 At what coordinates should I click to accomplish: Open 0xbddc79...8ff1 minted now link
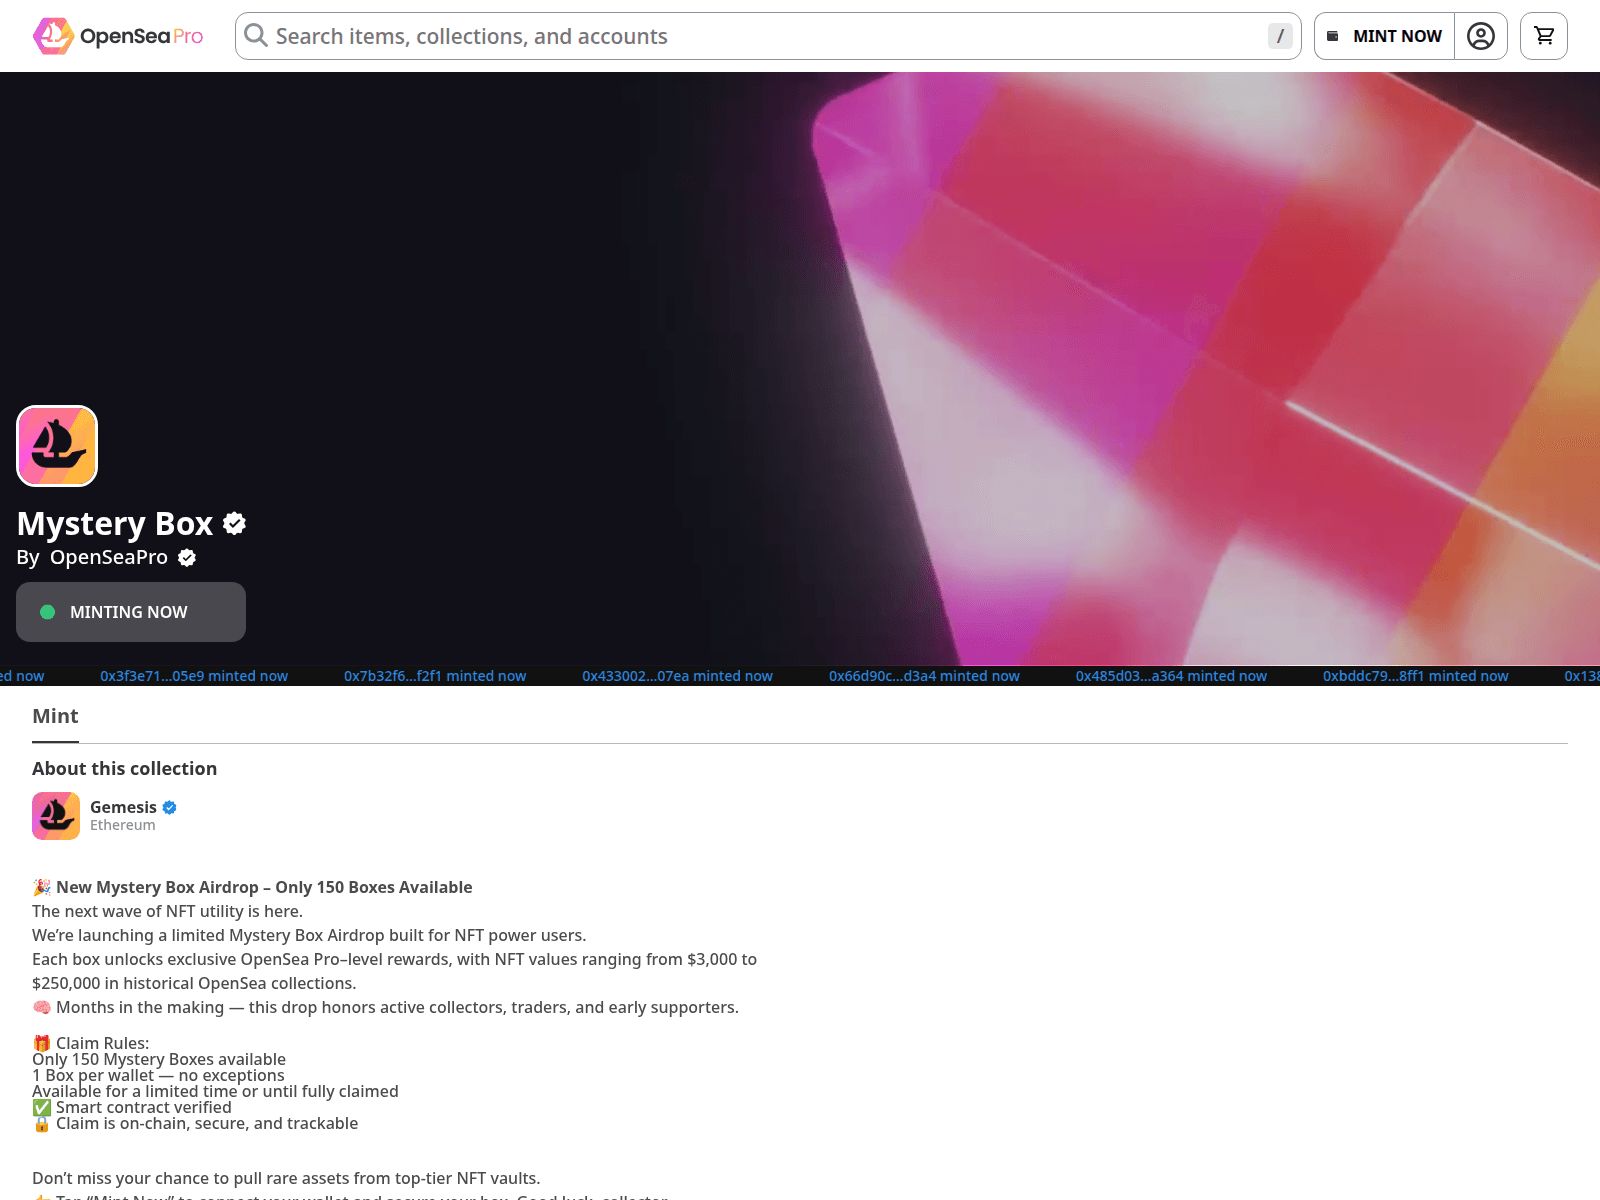1415,676
